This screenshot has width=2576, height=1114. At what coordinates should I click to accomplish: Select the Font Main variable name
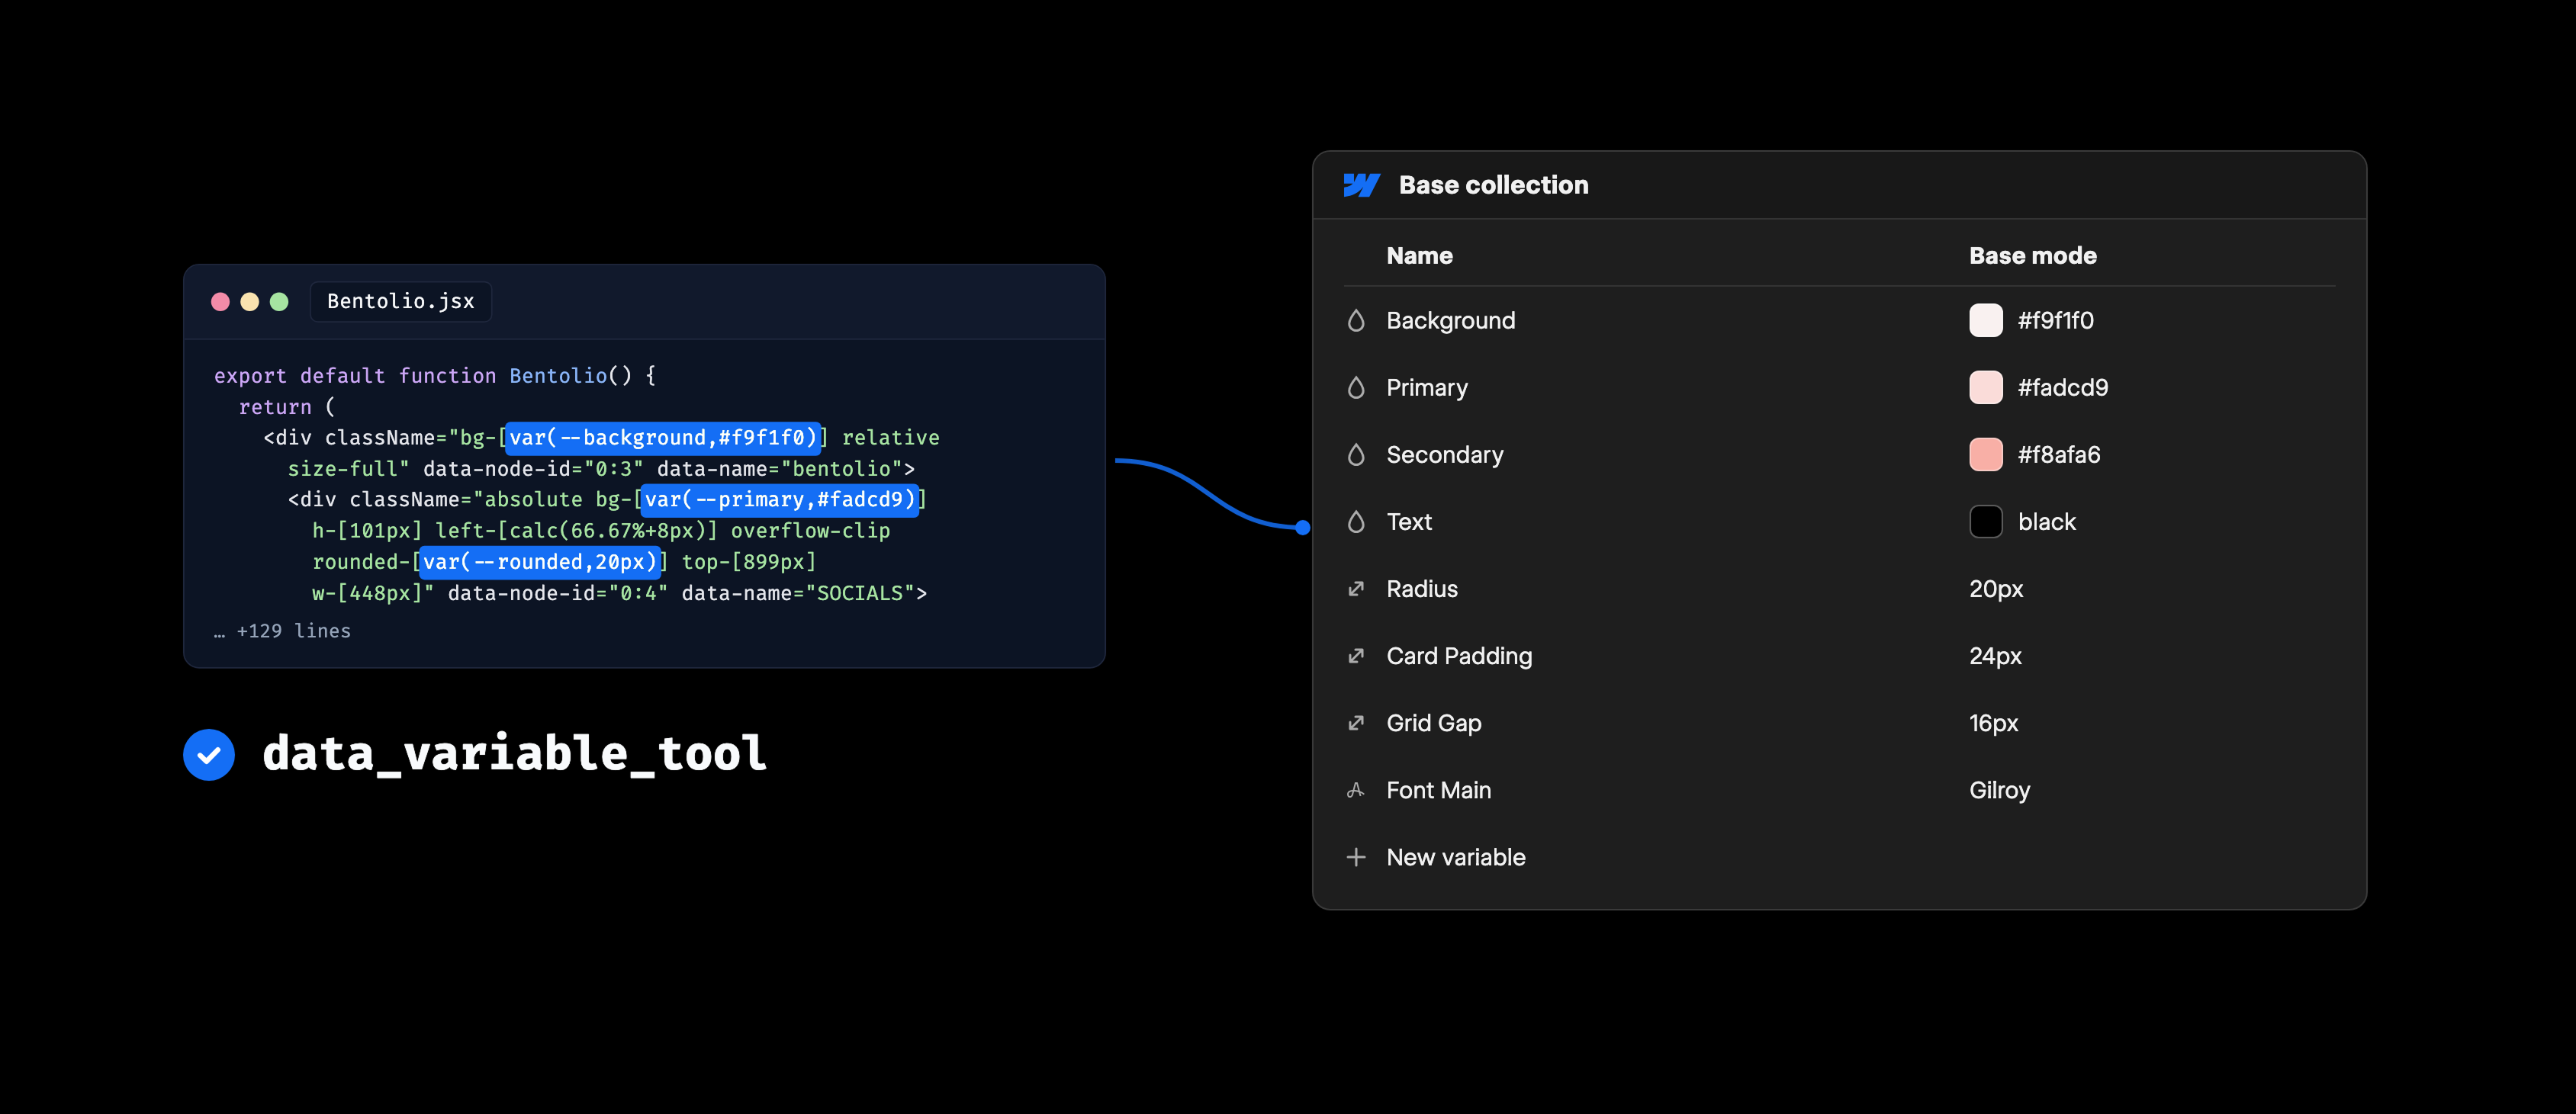(x=1439, y=790)
